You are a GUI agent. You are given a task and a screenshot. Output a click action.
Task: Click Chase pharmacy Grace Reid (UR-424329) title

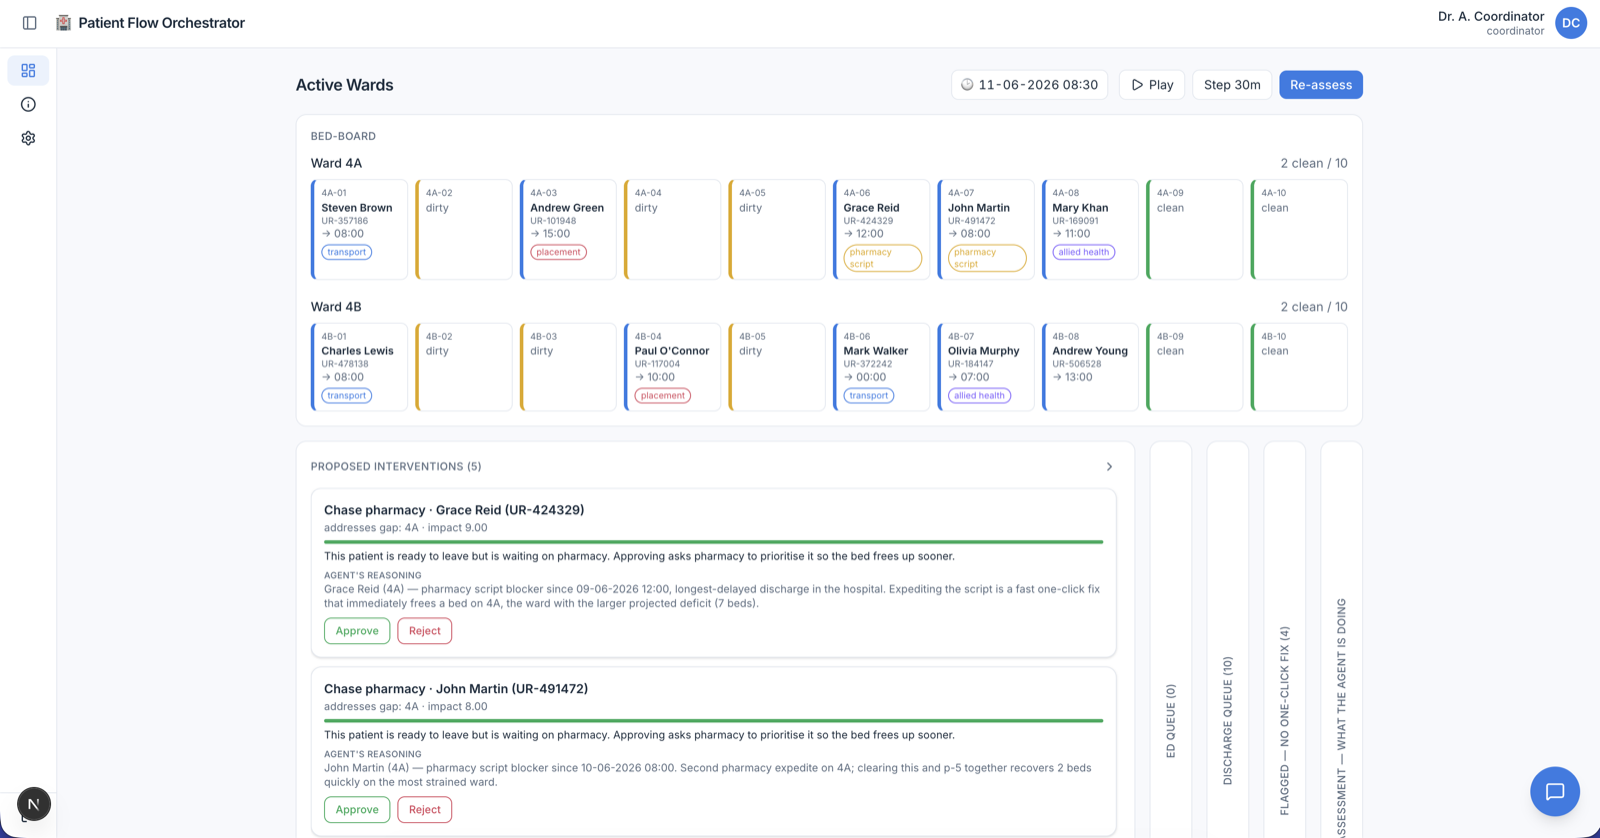(454, 510)
